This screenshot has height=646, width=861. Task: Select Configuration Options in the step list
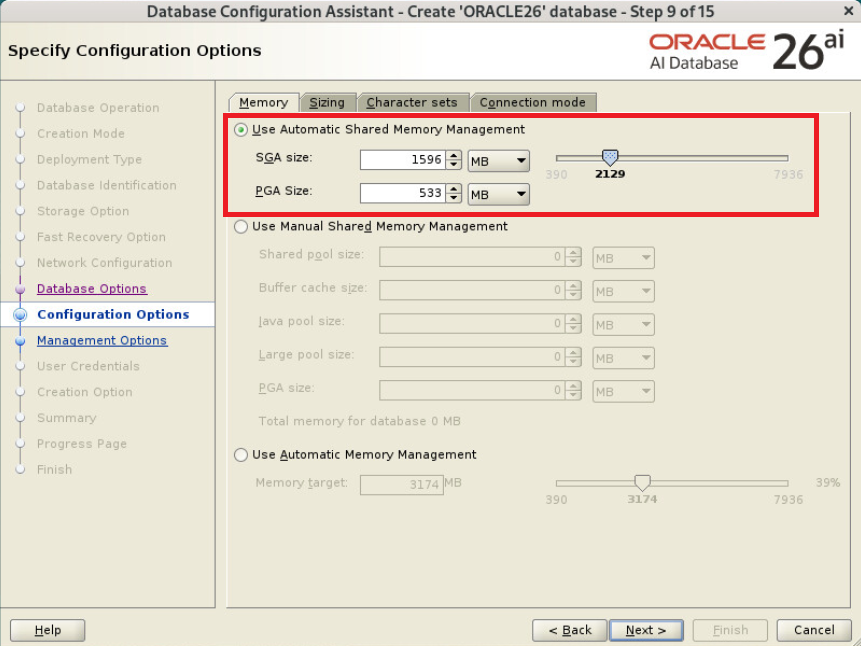[113, 314]
